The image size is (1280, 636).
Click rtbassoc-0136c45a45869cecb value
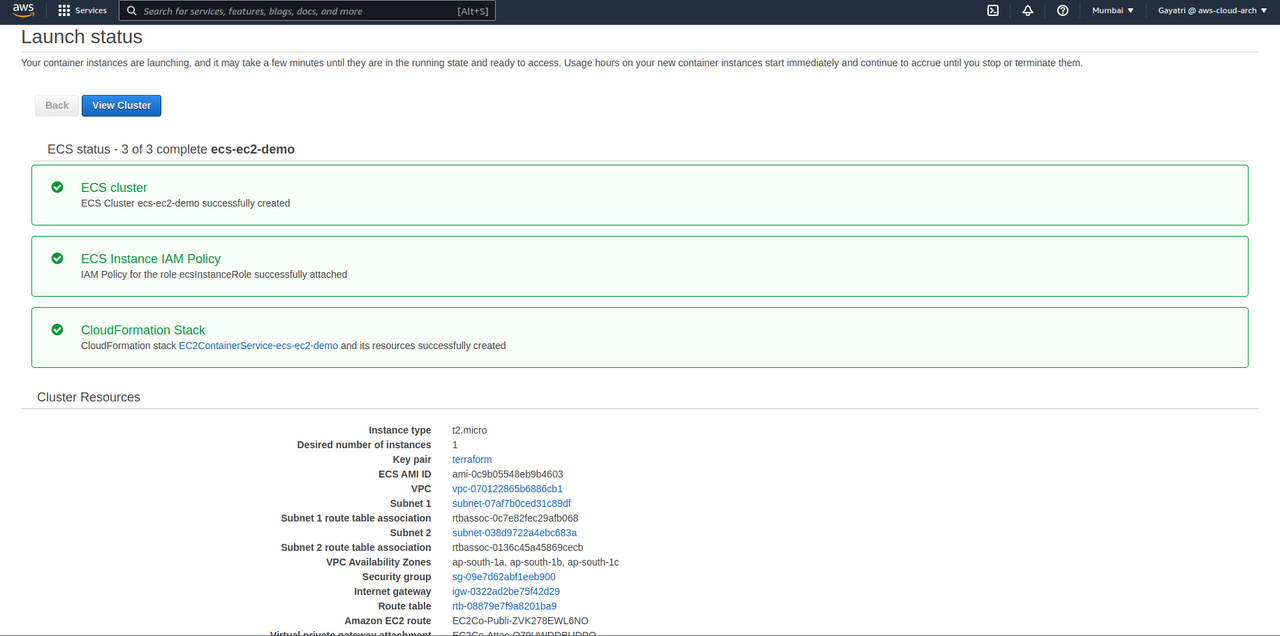coord(517,548)
